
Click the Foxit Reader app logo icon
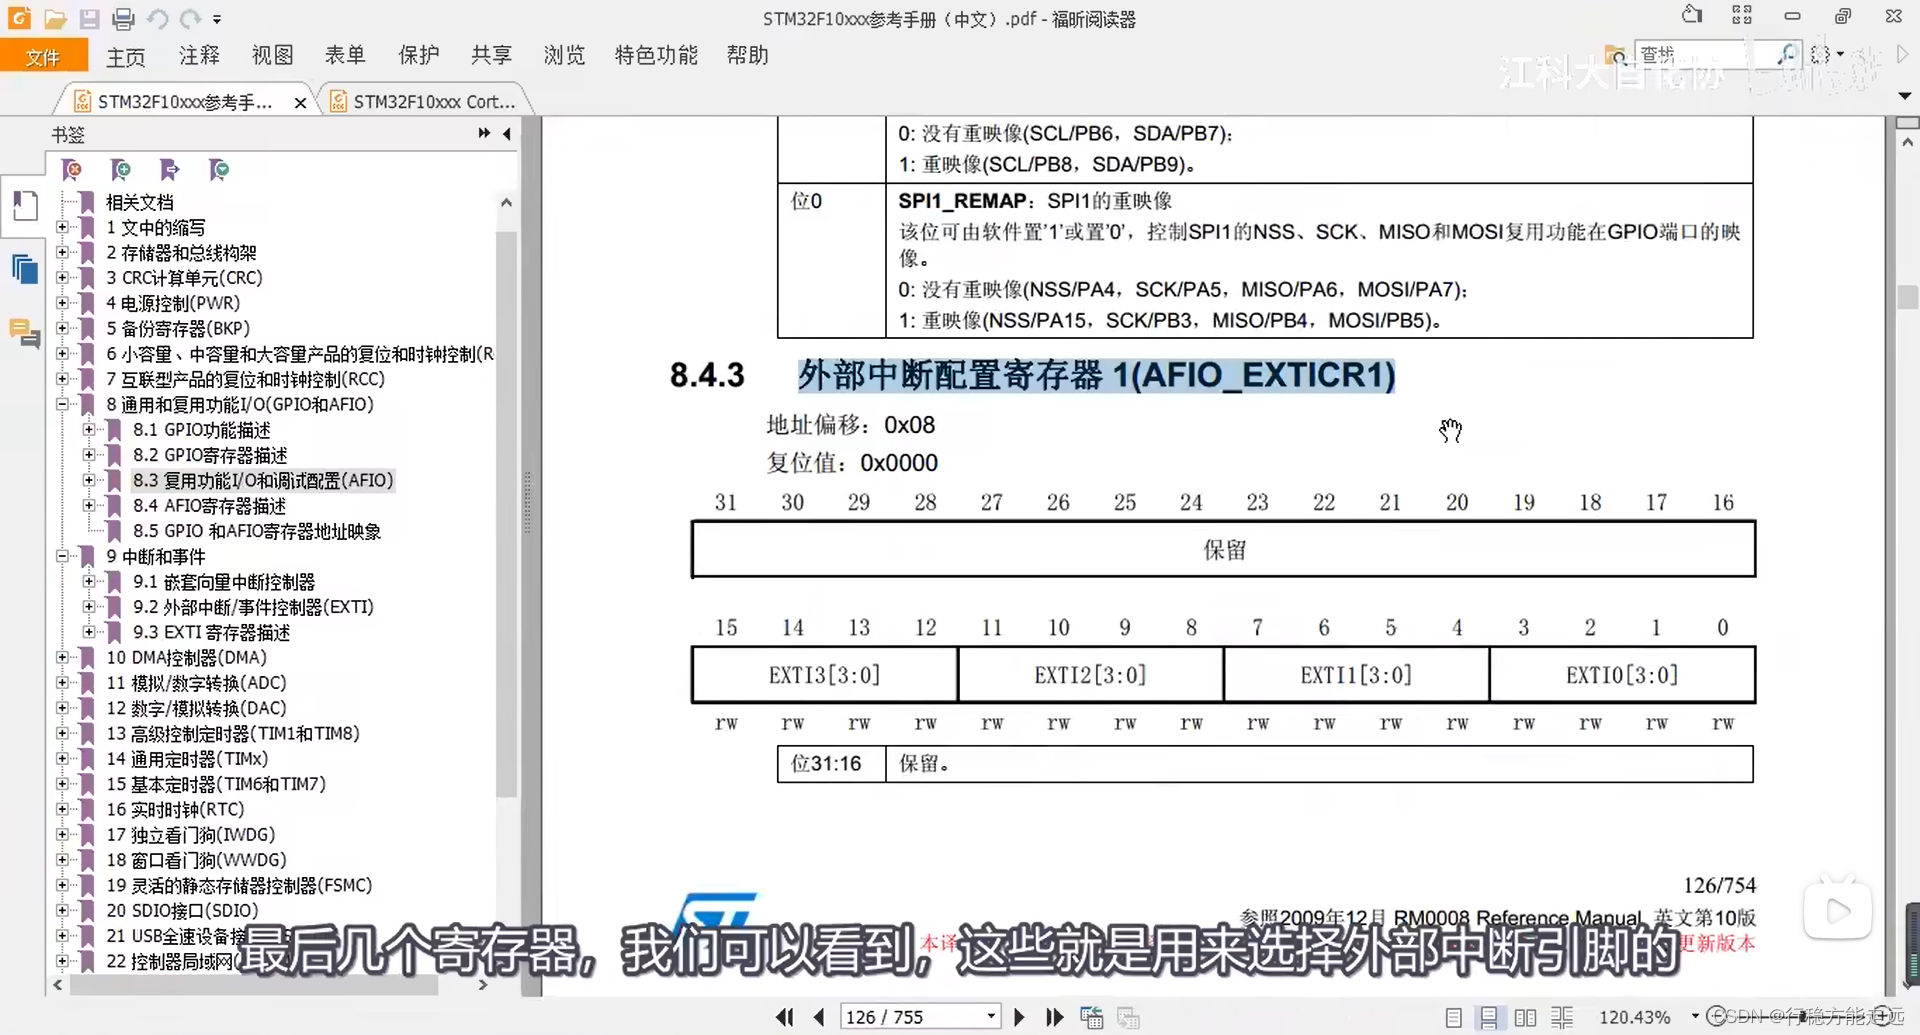click(19, 18)
